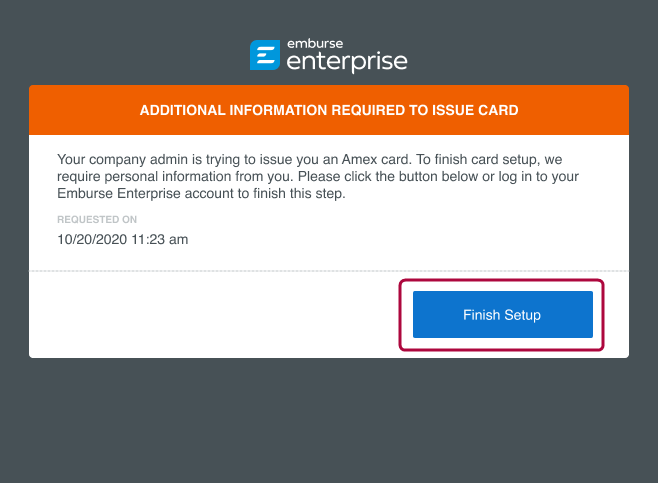
Task: Click the dashed divider above Finish Setup
Action: [200, 271]
